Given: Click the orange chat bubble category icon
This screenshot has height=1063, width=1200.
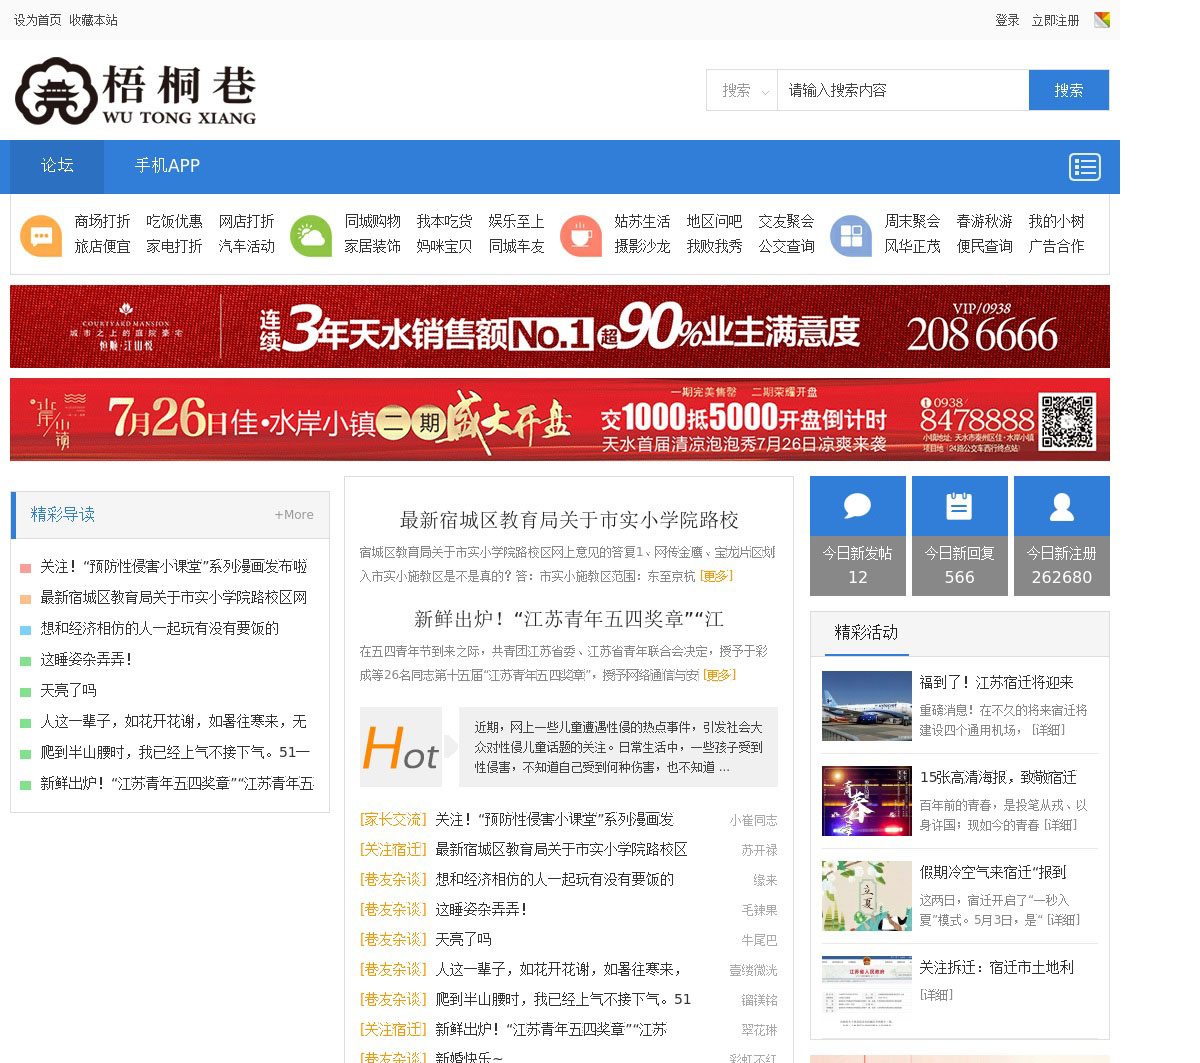Looking at the screenshot, I should point(41,236).
